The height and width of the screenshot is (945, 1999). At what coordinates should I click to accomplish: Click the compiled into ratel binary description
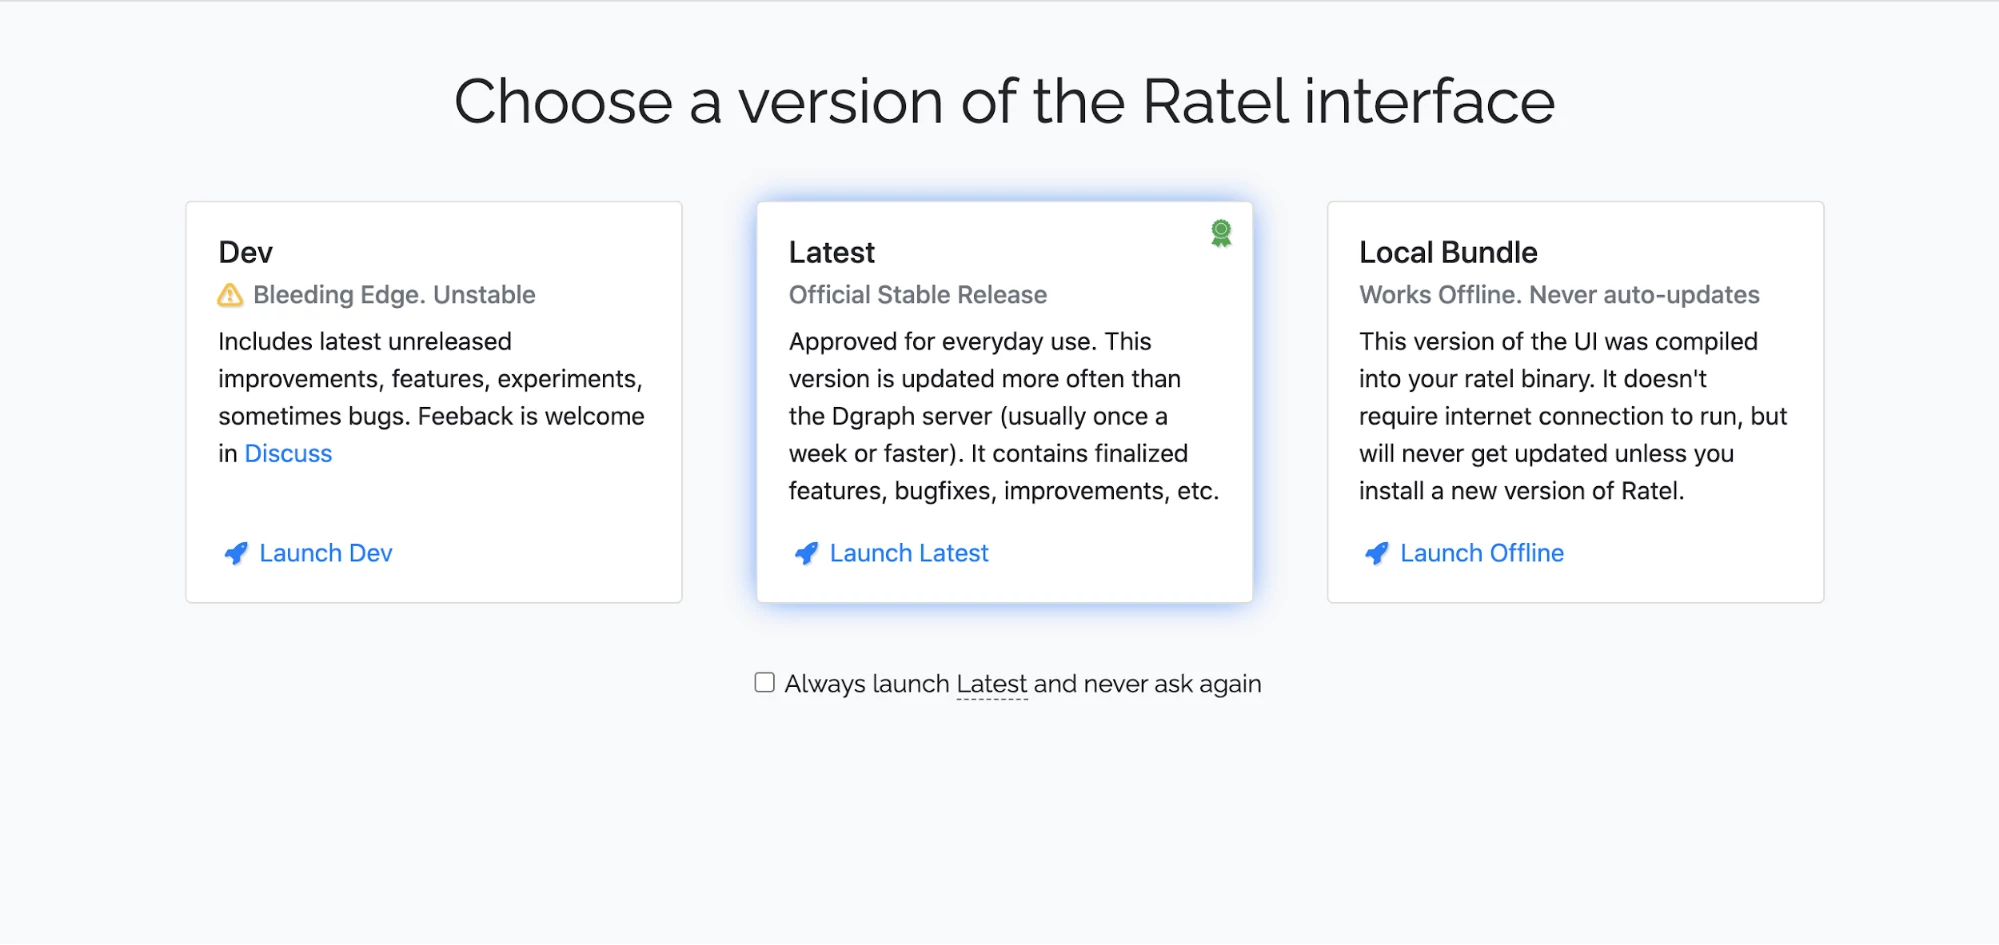tap(1573, 416)
